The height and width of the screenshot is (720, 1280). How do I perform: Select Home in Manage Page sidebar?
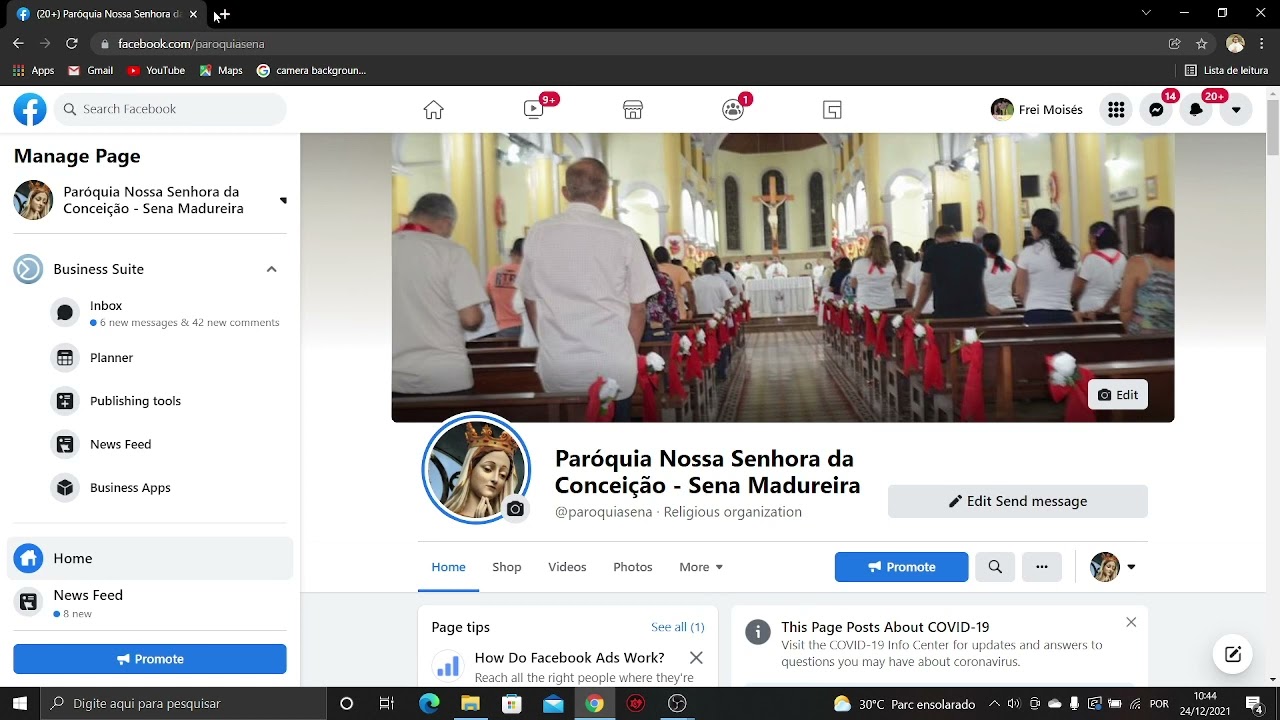pyautogui.click(x=150, y=558)
